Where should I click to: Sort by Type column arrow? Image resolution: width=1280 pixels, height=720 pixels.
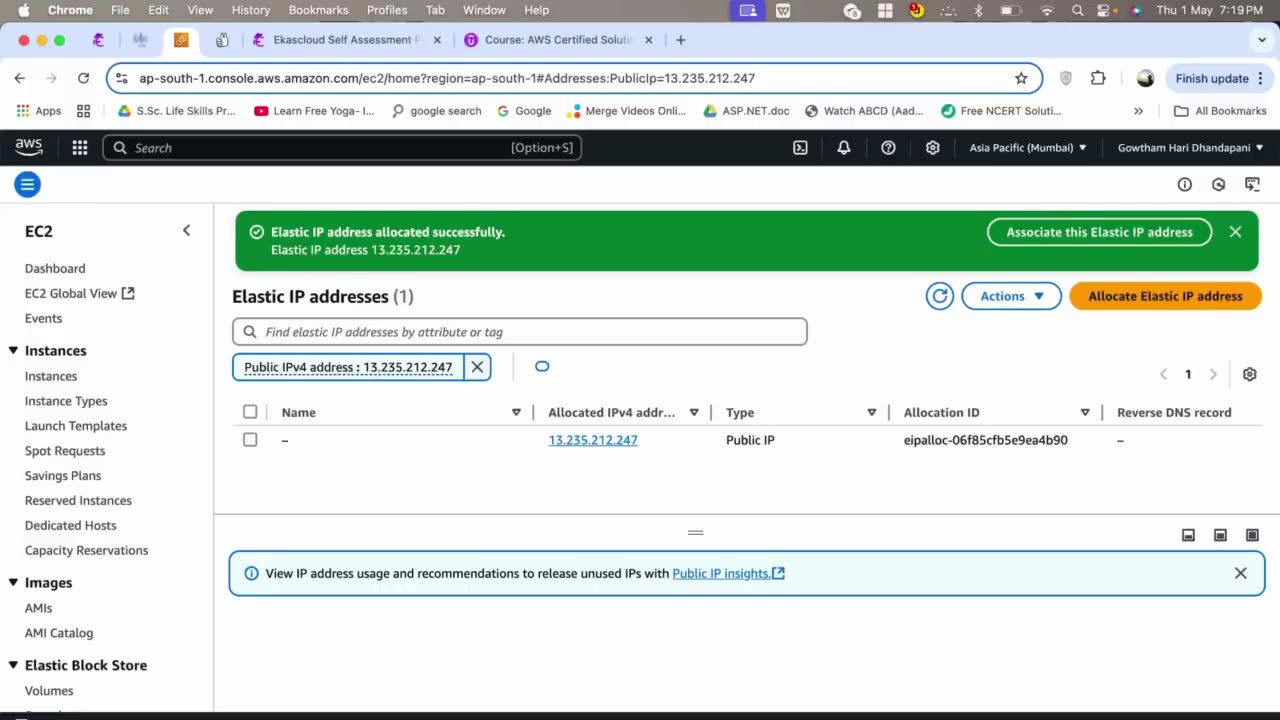[872, 412]
